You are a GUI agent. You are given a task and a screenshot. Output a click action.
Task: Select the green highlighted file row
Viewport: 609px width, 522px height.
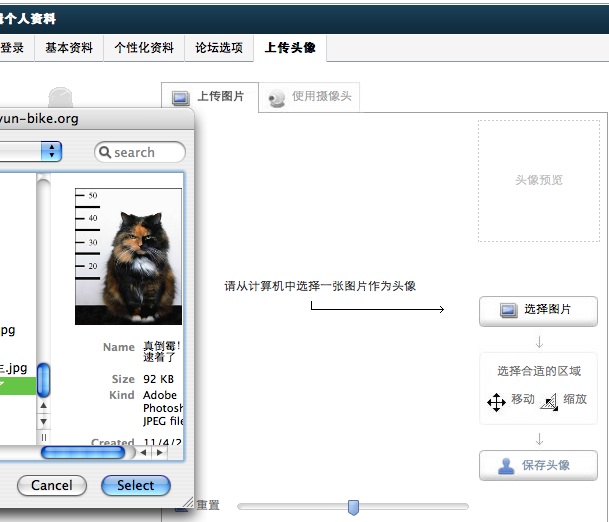click(18, 385)
